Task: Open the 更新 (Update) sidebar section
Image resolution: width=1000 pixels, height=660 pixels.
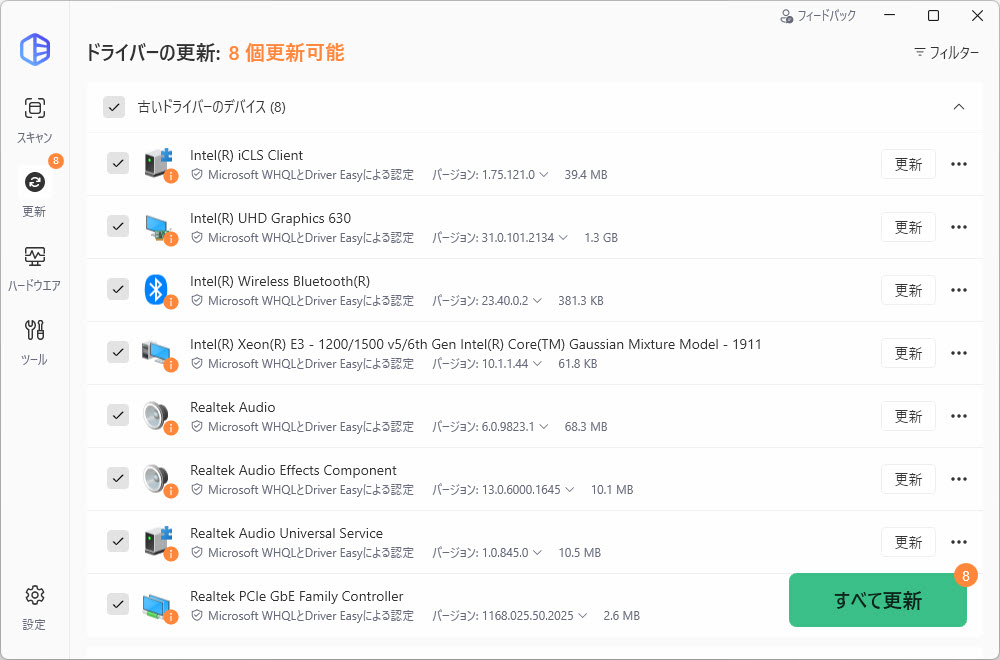Action: click(x=34, y=194)
